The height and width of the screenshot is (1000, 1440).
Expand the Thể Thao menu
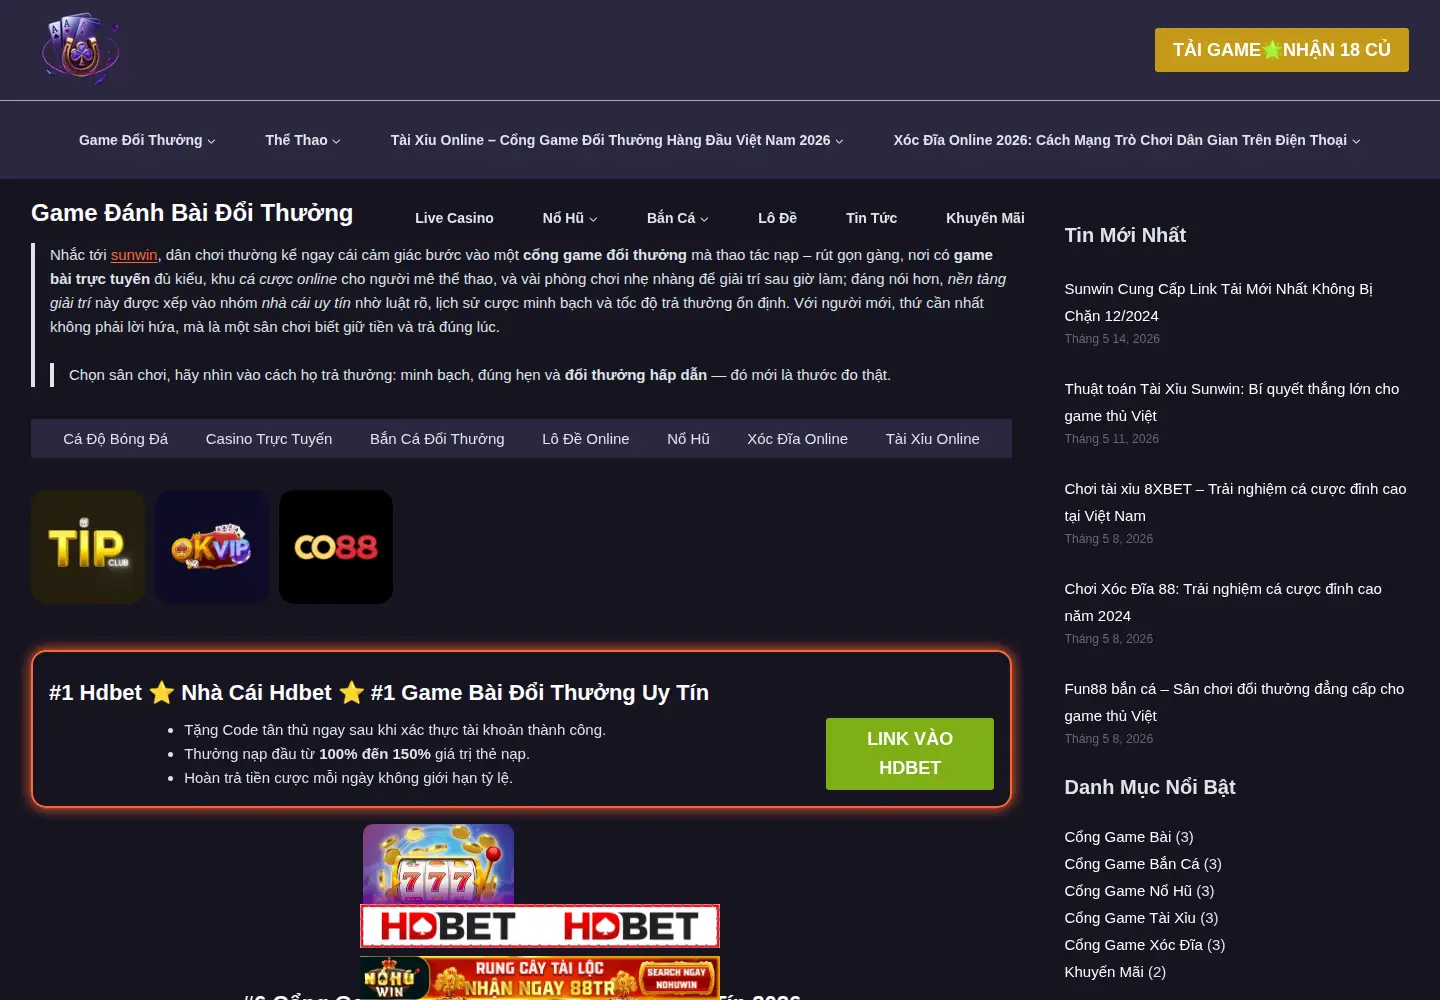point(303,140)
